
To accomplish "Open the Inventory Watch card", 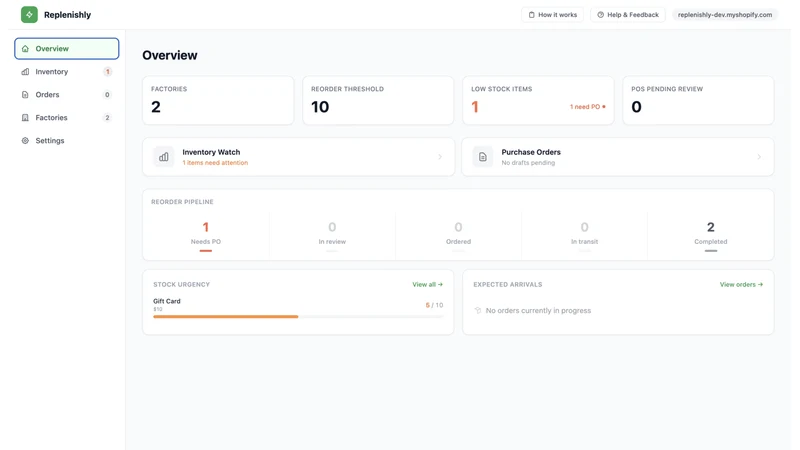I will coord(298,157).
